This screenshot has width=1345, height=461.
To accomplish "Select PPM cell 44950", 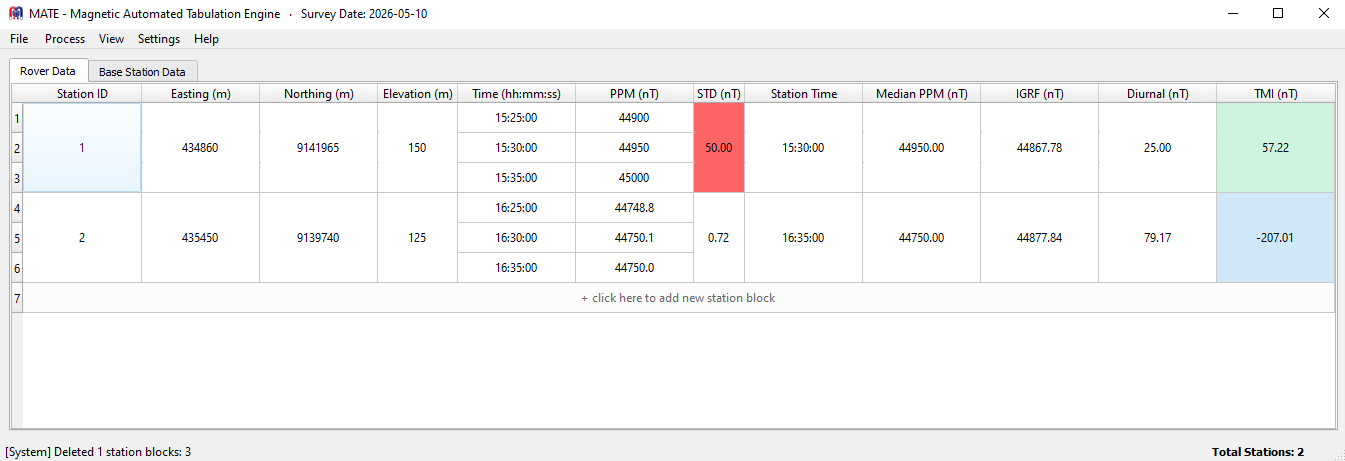I will 634,148.
